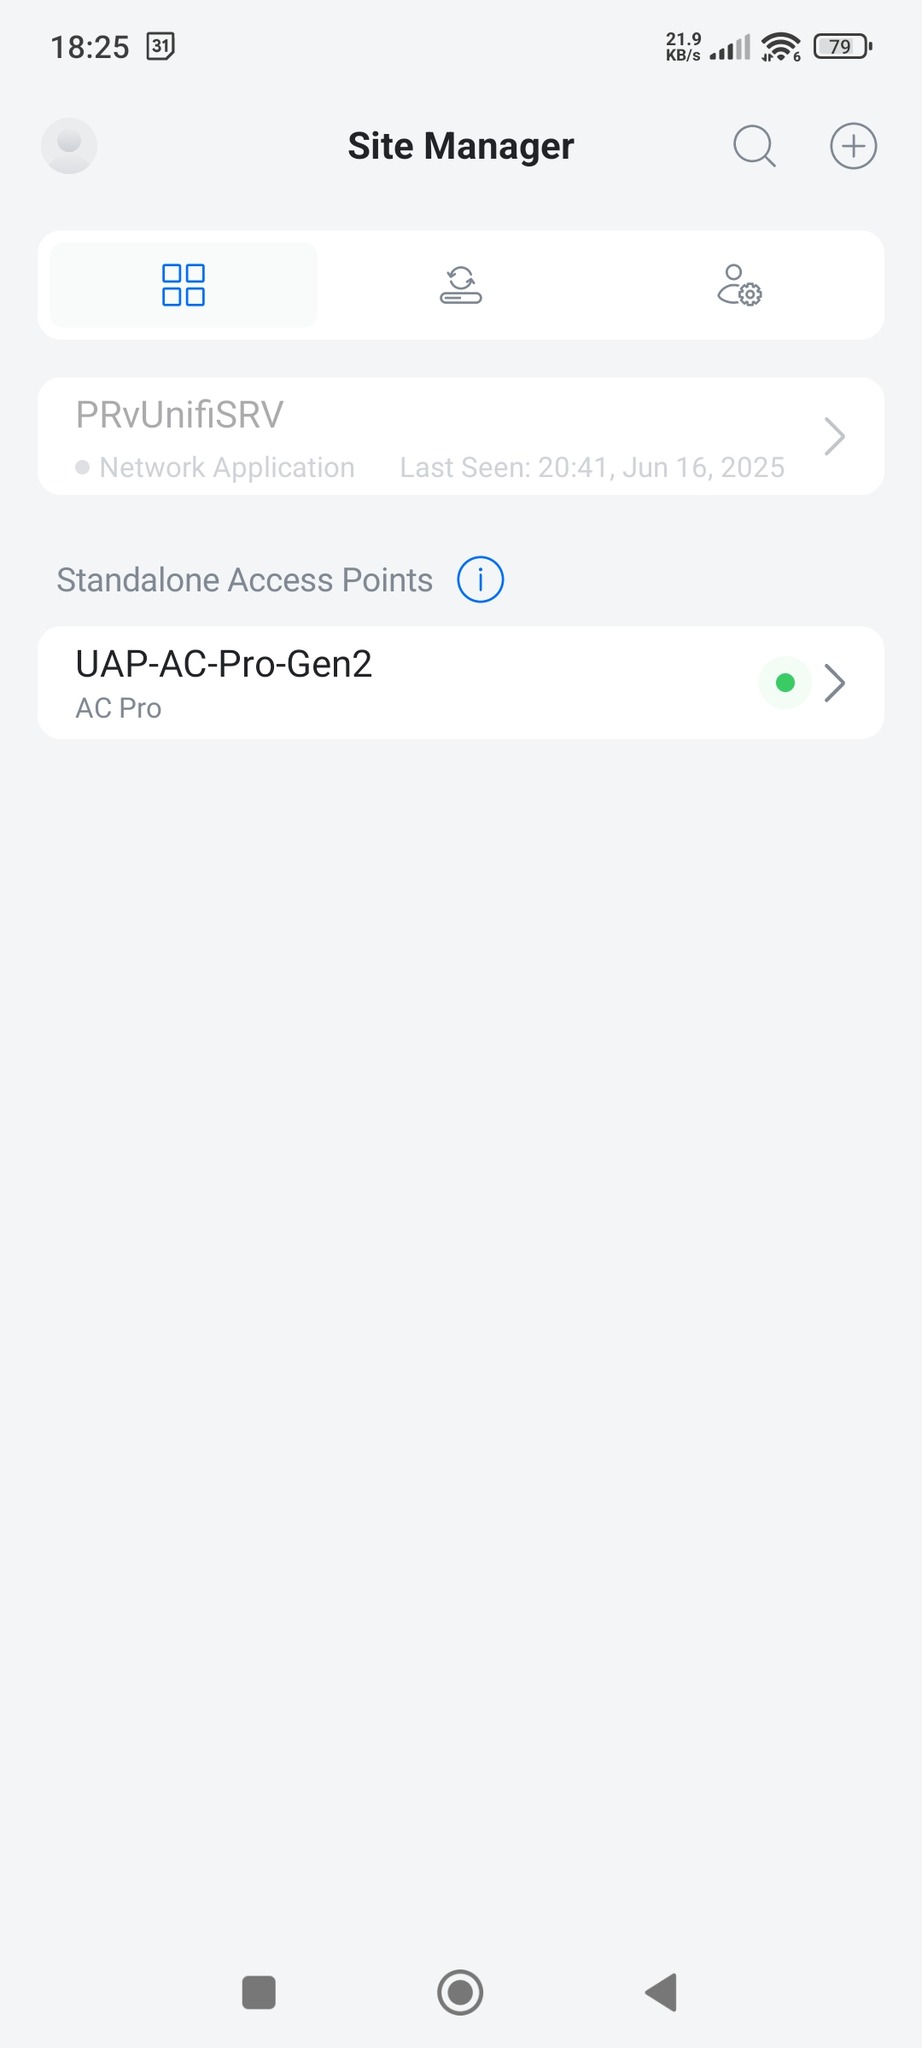Tap the Android recent apps square button
The height and width of the screenshot is (2048, 922).
[259, 1992]
